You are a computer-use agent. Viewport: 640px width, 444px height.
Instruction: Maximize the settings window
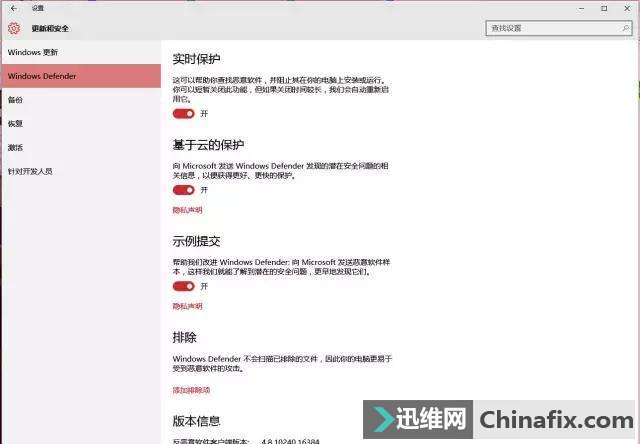click(604, 8)
